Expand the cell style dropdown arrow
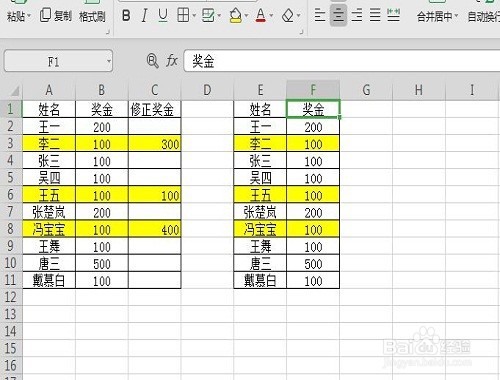 tap(219, 15)
